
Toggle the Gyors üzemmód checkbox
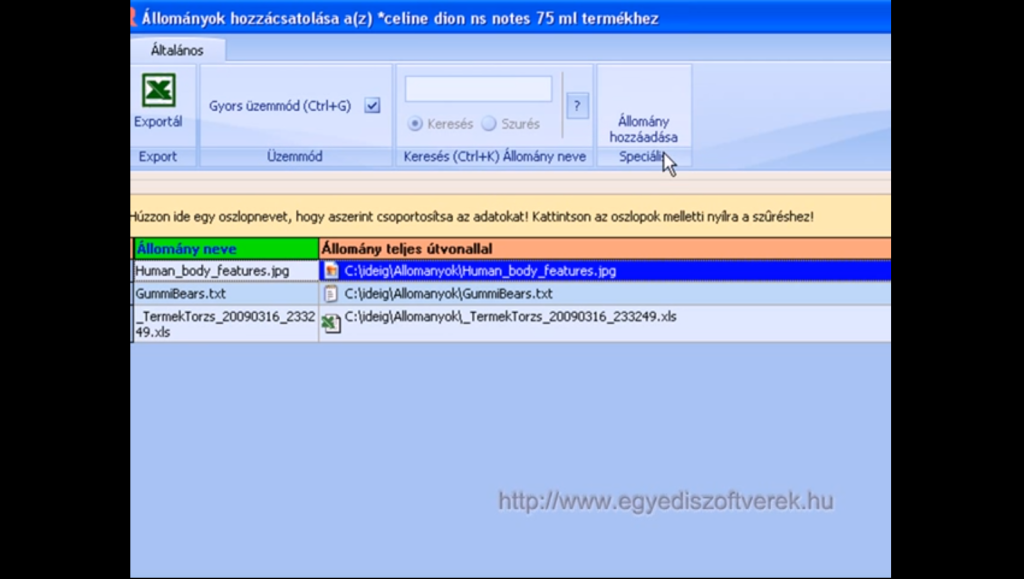(372, 106)
